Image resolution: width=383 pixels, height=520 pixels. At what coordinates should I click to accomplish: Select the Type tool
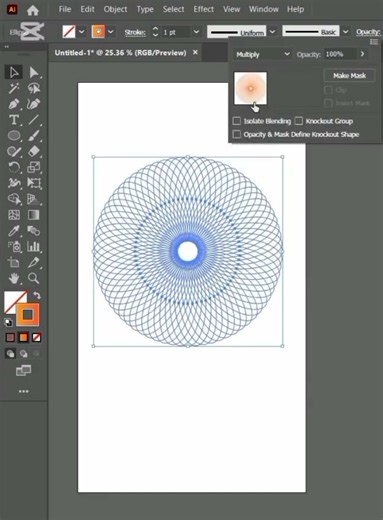tap(14, 120)
